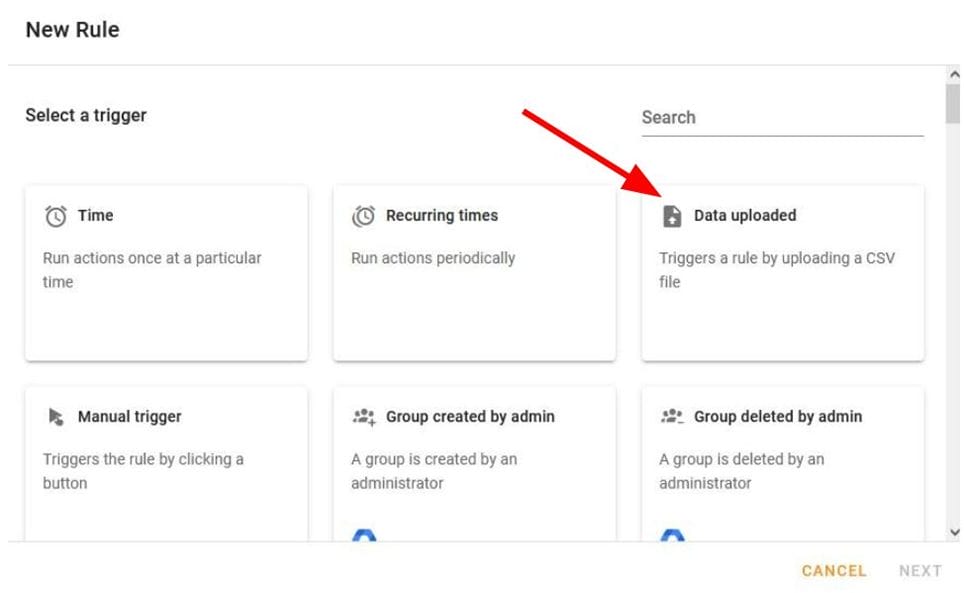The height and width of the screenshot is (593, 964).
Task: Click the cursor icon on Manual trigger card
Action: 57,416
